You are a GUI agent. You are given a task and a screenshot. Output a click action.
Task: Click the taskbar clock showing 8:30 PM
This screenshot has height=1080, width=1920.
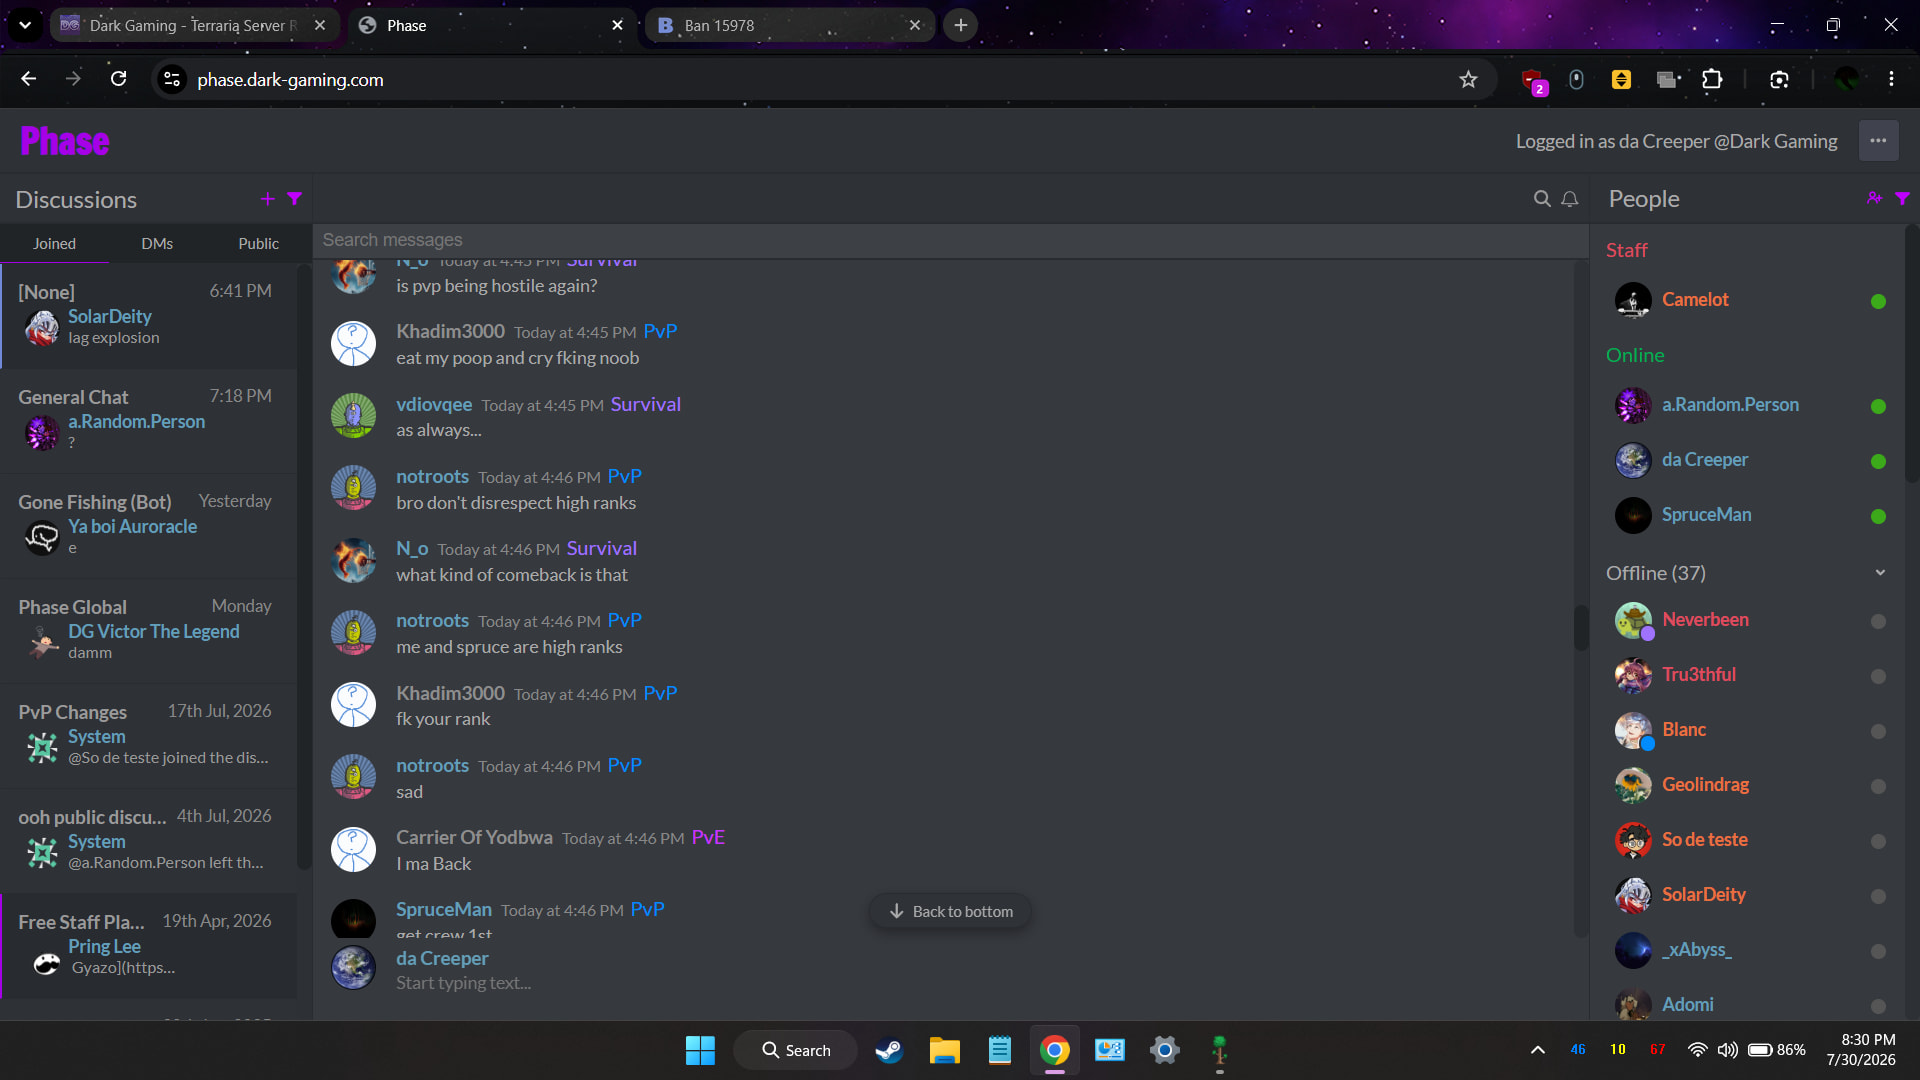pyautogui.click(x=1861, y=1050)
